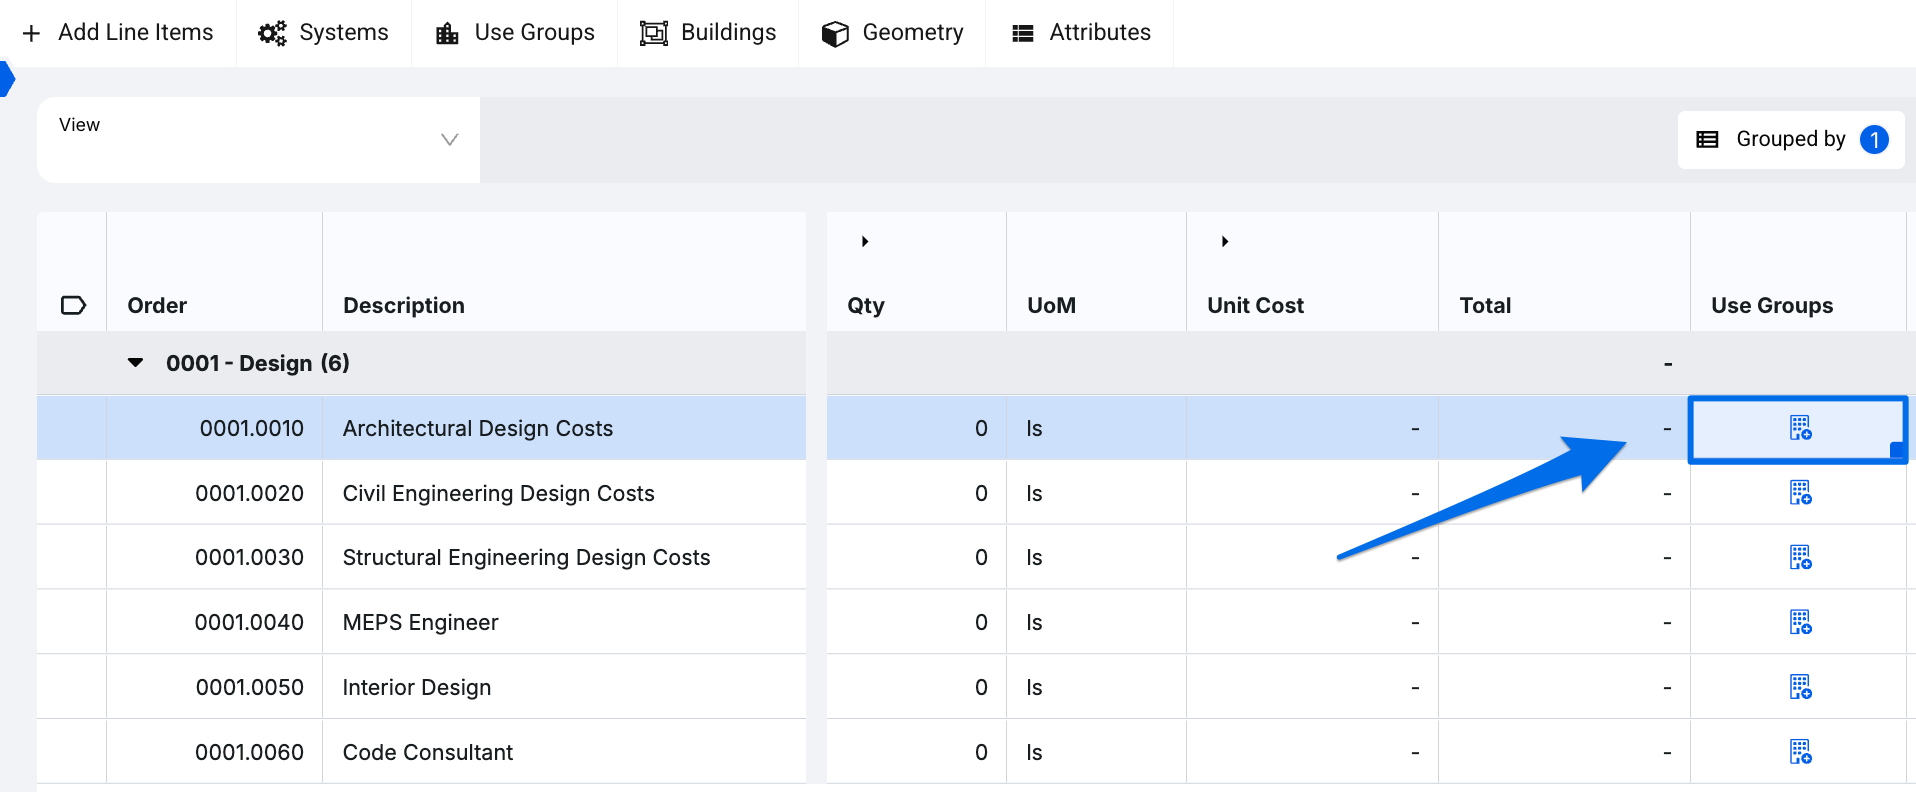Click the tag cell of the Civil Engineering row

(x=71, y=493)
